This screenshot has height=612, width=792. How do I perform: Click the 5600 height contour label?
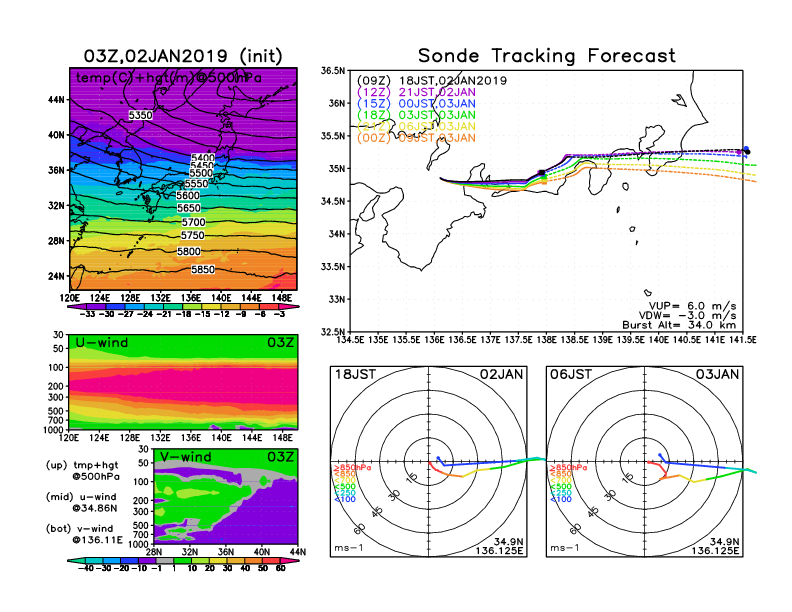point(188,196)
